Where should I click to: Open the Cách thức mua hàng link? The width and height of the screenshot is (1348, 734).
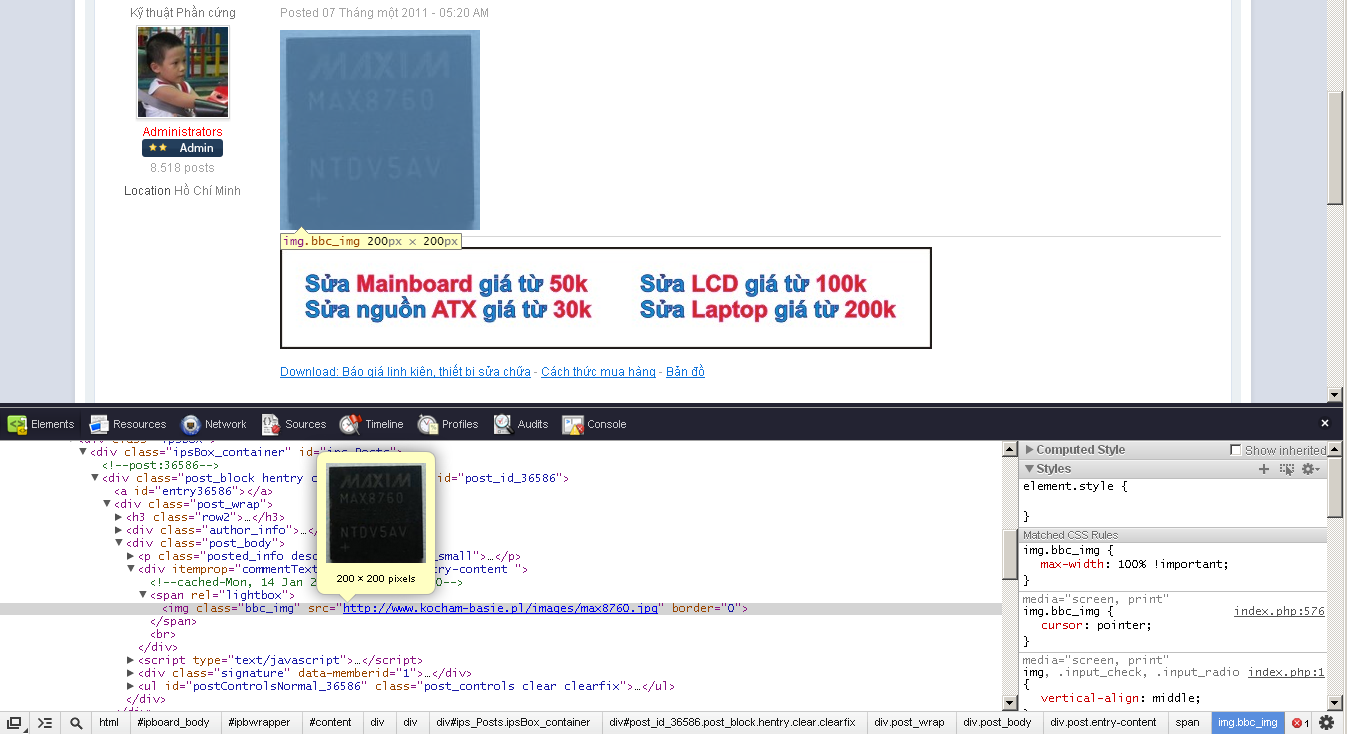pyautogui.click(x=598, y=372)
